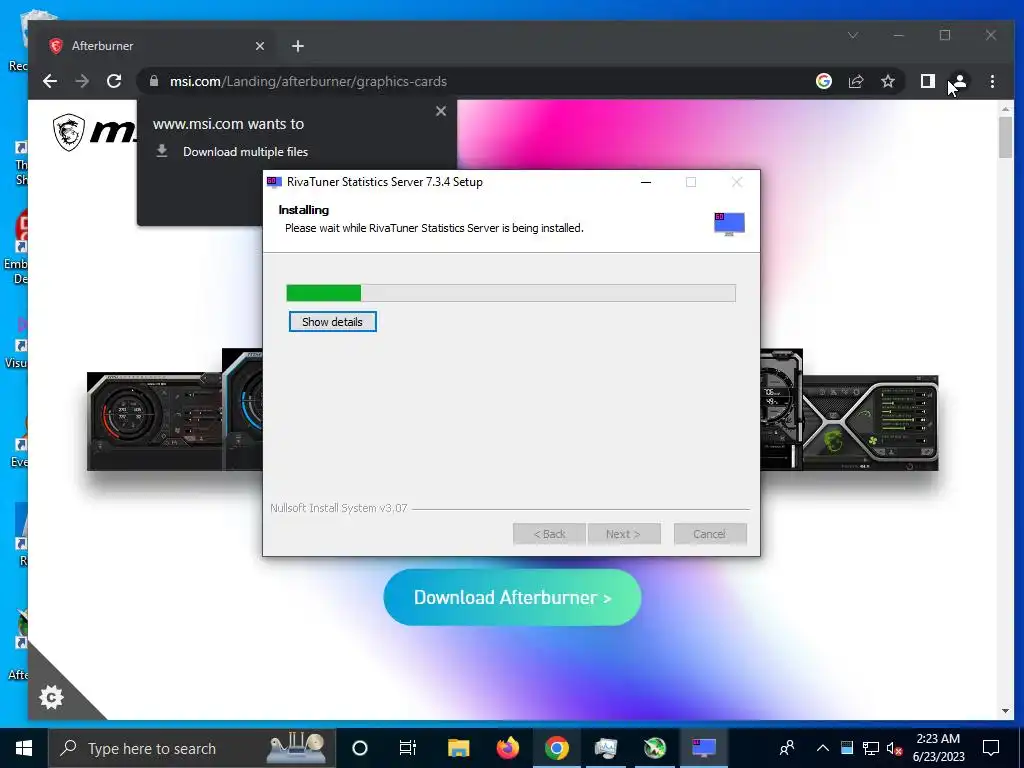Open Task View on taskbar
Viewport: 1024px width, 768px height.
408,748
